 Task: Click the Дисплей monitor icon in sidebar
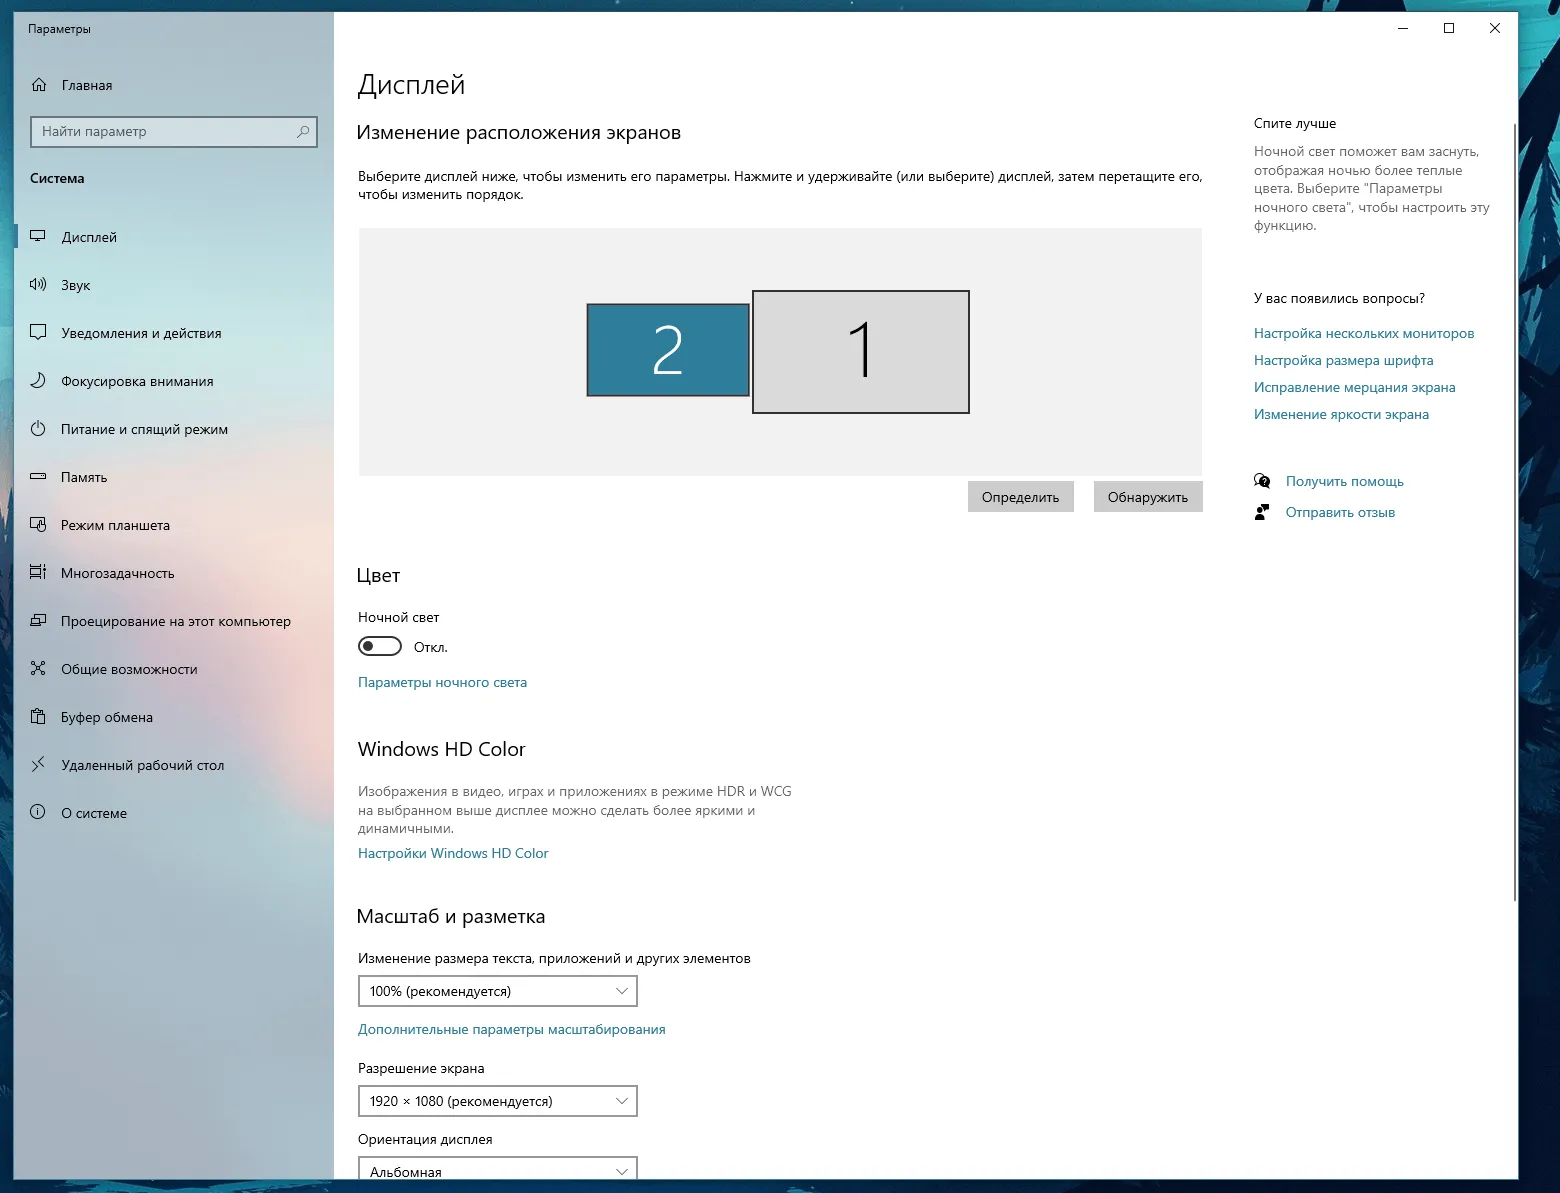click(x=38, y=237)
